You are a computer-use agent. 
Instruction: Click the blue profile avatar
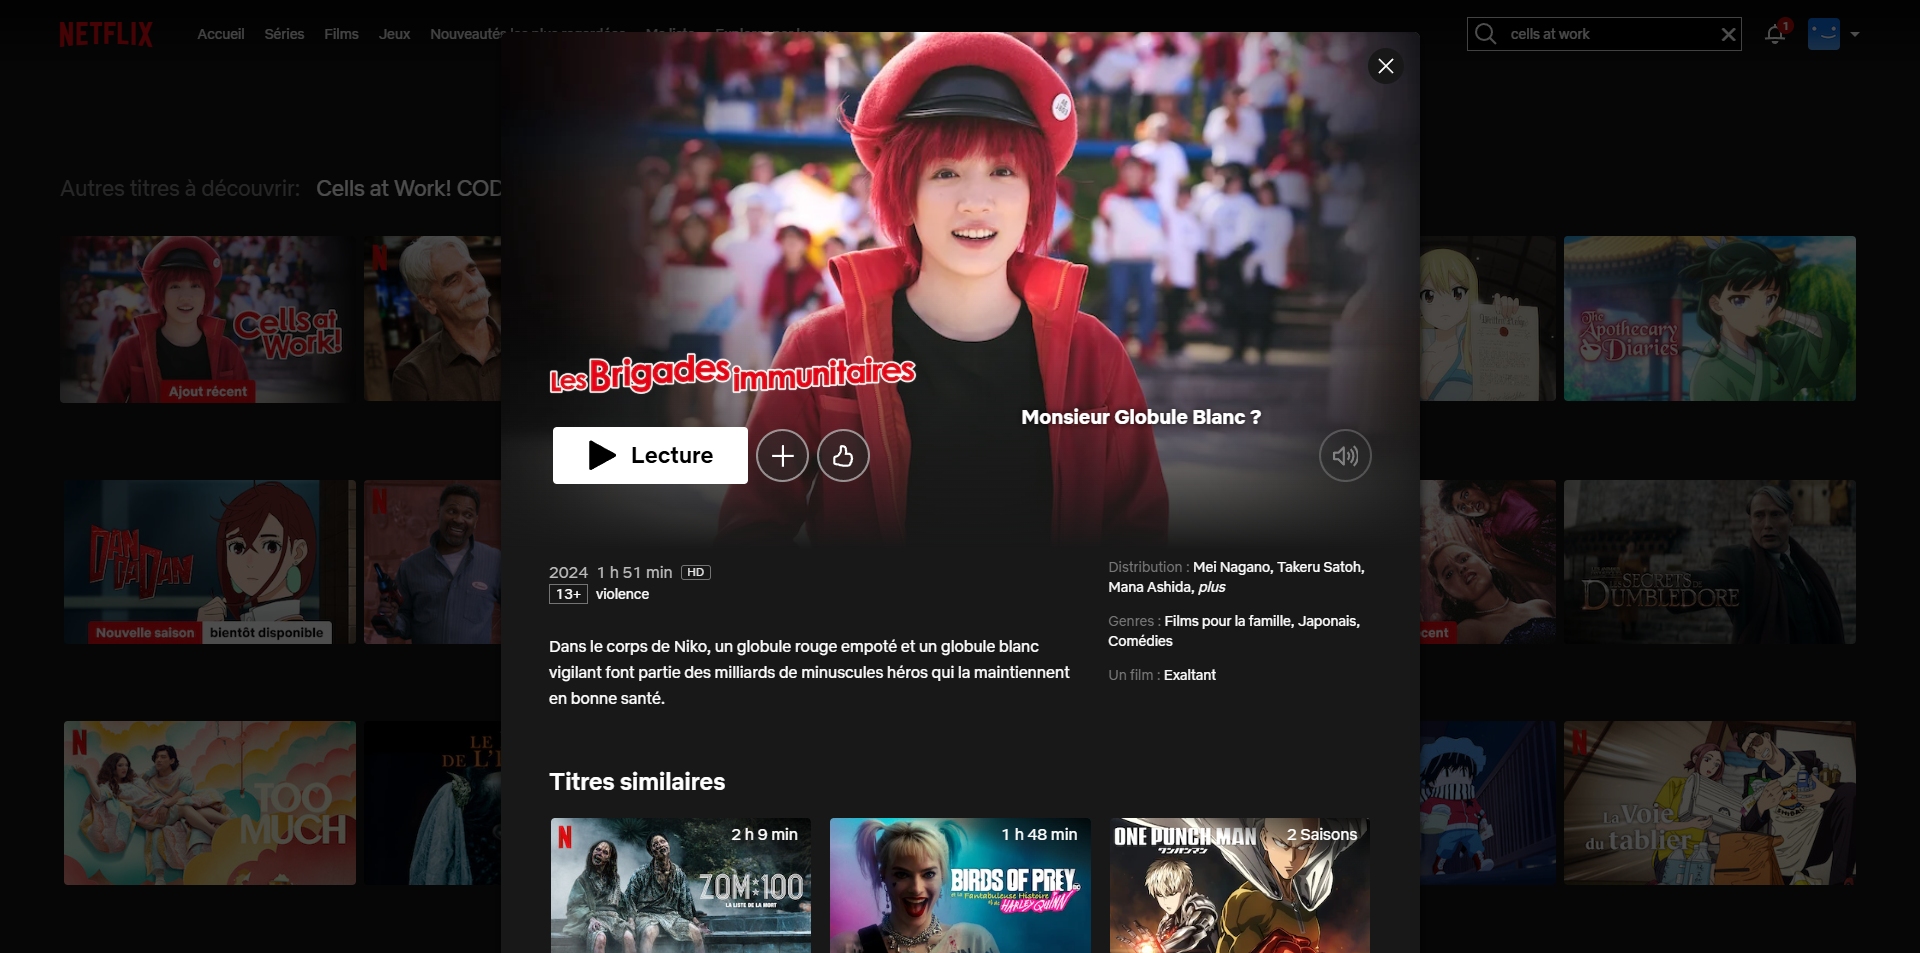point(1823,34)
